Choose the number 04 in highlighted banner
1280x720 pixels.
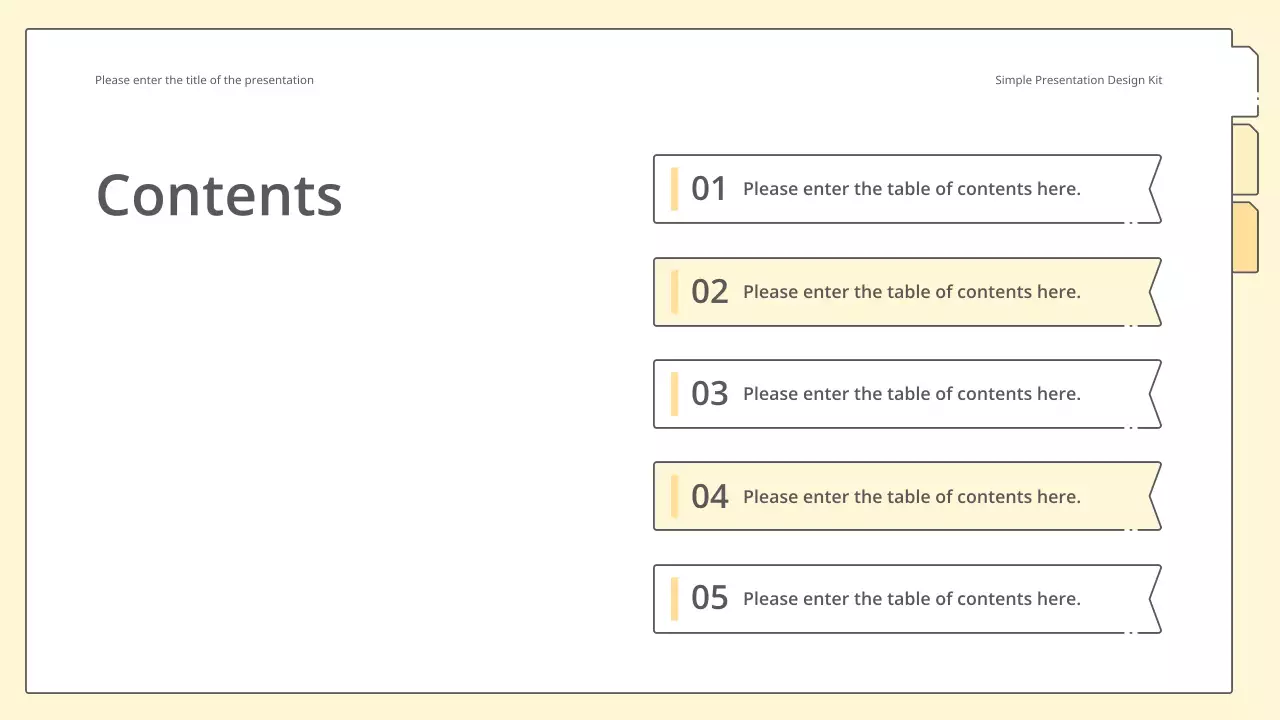click(x=709, y=497)
